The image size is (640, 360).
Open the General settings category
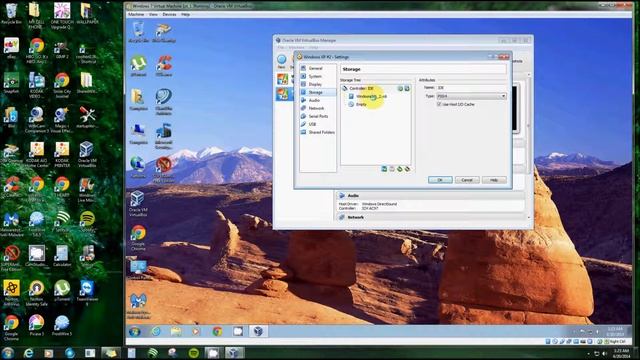pyautogui.click(x=316, y=68)
